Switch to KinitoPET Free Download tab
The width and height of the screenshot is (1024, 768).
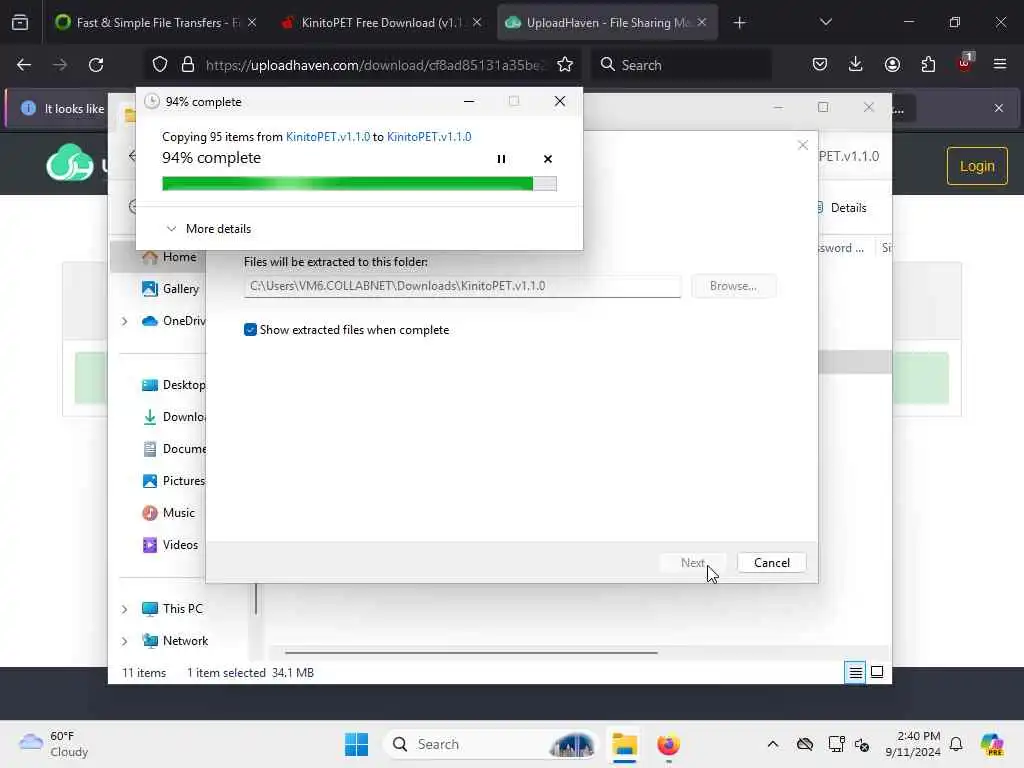click(382, 23)
